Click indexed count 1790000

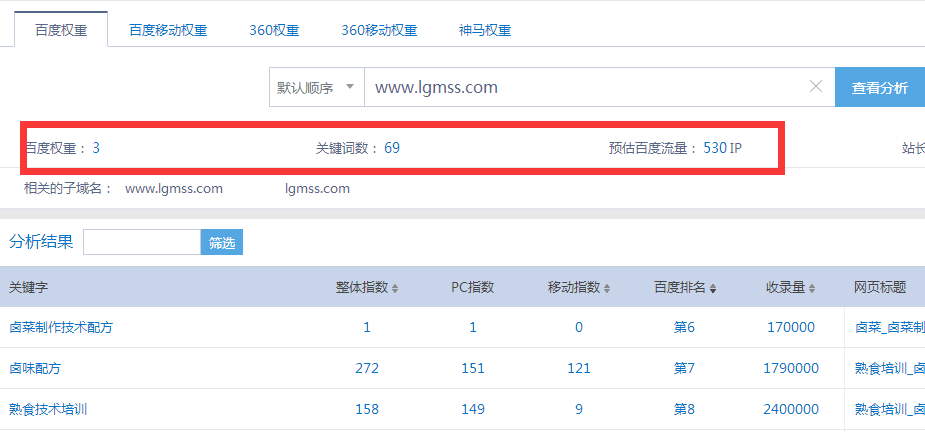(x=791, y=368)
